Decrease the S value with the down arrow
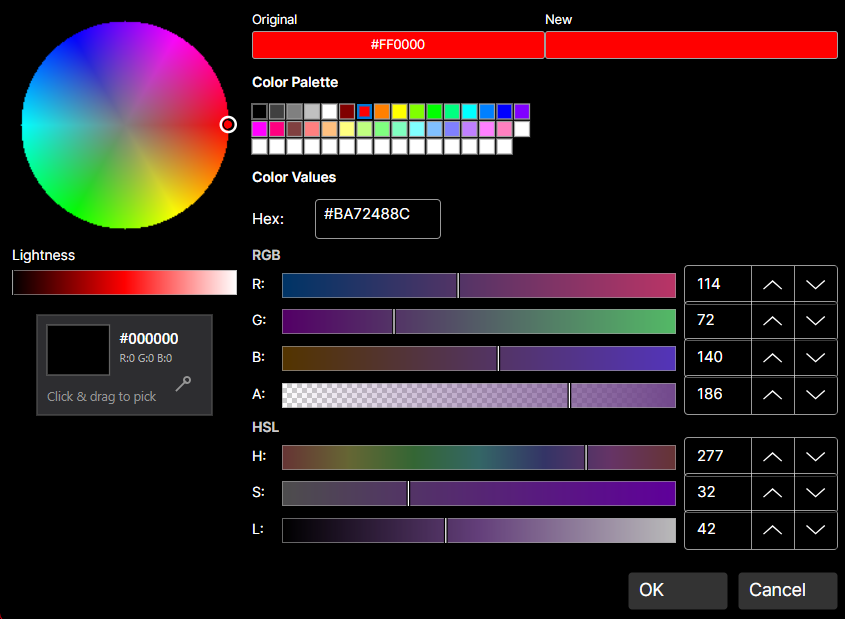 pyautogui.click(x=815, y=493)
